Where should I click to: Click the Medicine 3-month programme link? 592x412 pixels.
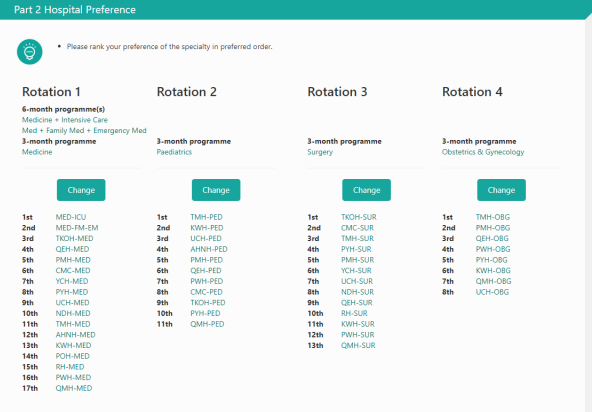(37, 152)
